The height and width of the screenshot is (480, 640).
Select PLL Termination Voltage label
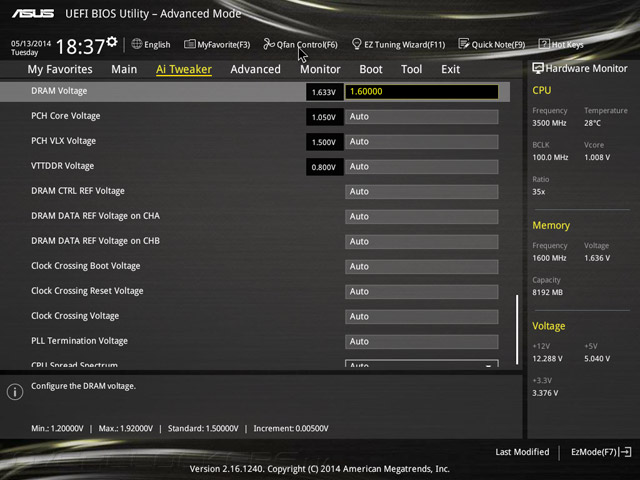pos(80,341)
